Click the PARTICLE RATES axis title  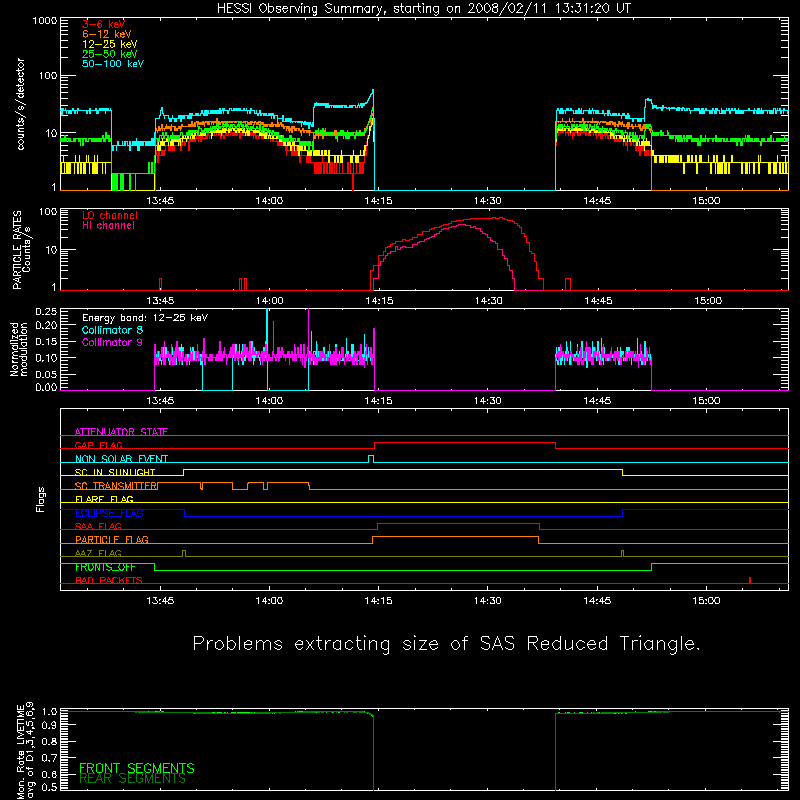coord(21,249)
